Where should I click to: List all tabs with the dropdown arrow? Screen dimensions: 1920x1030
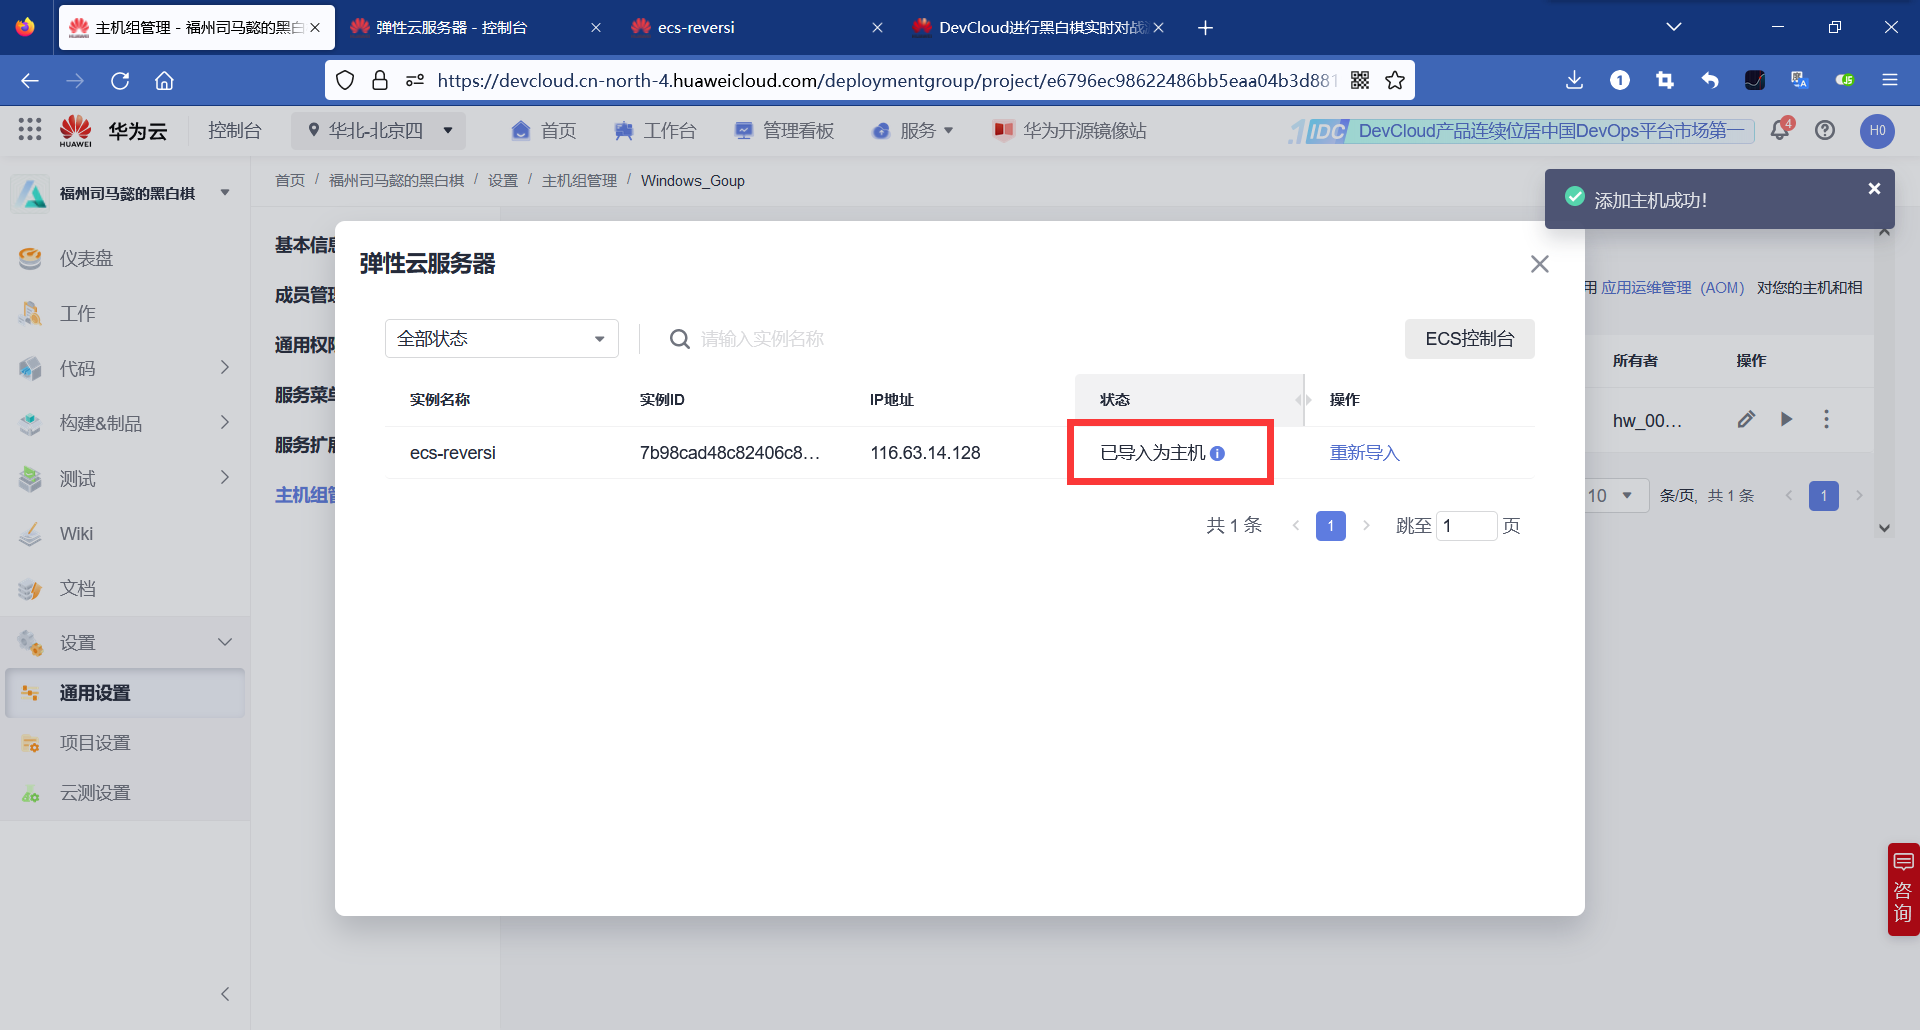coord(1673,28)
